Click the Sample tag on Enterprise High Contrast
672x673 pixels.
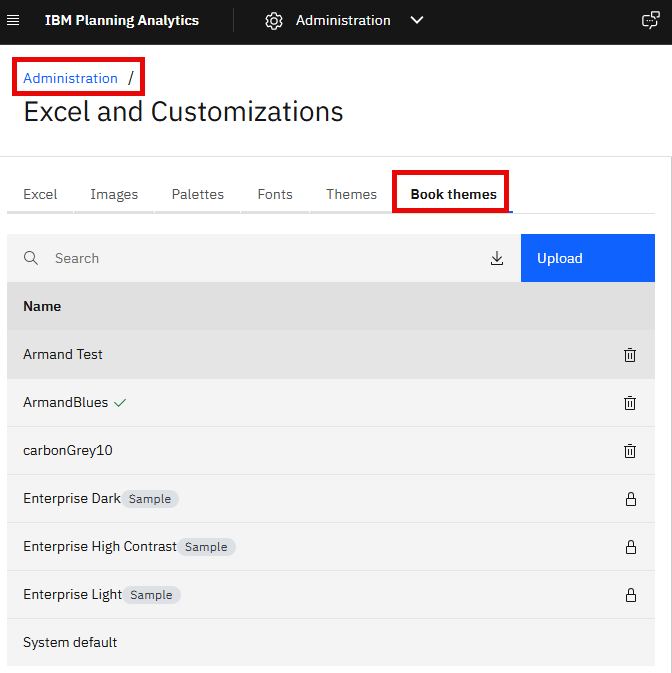click(206, 547)
